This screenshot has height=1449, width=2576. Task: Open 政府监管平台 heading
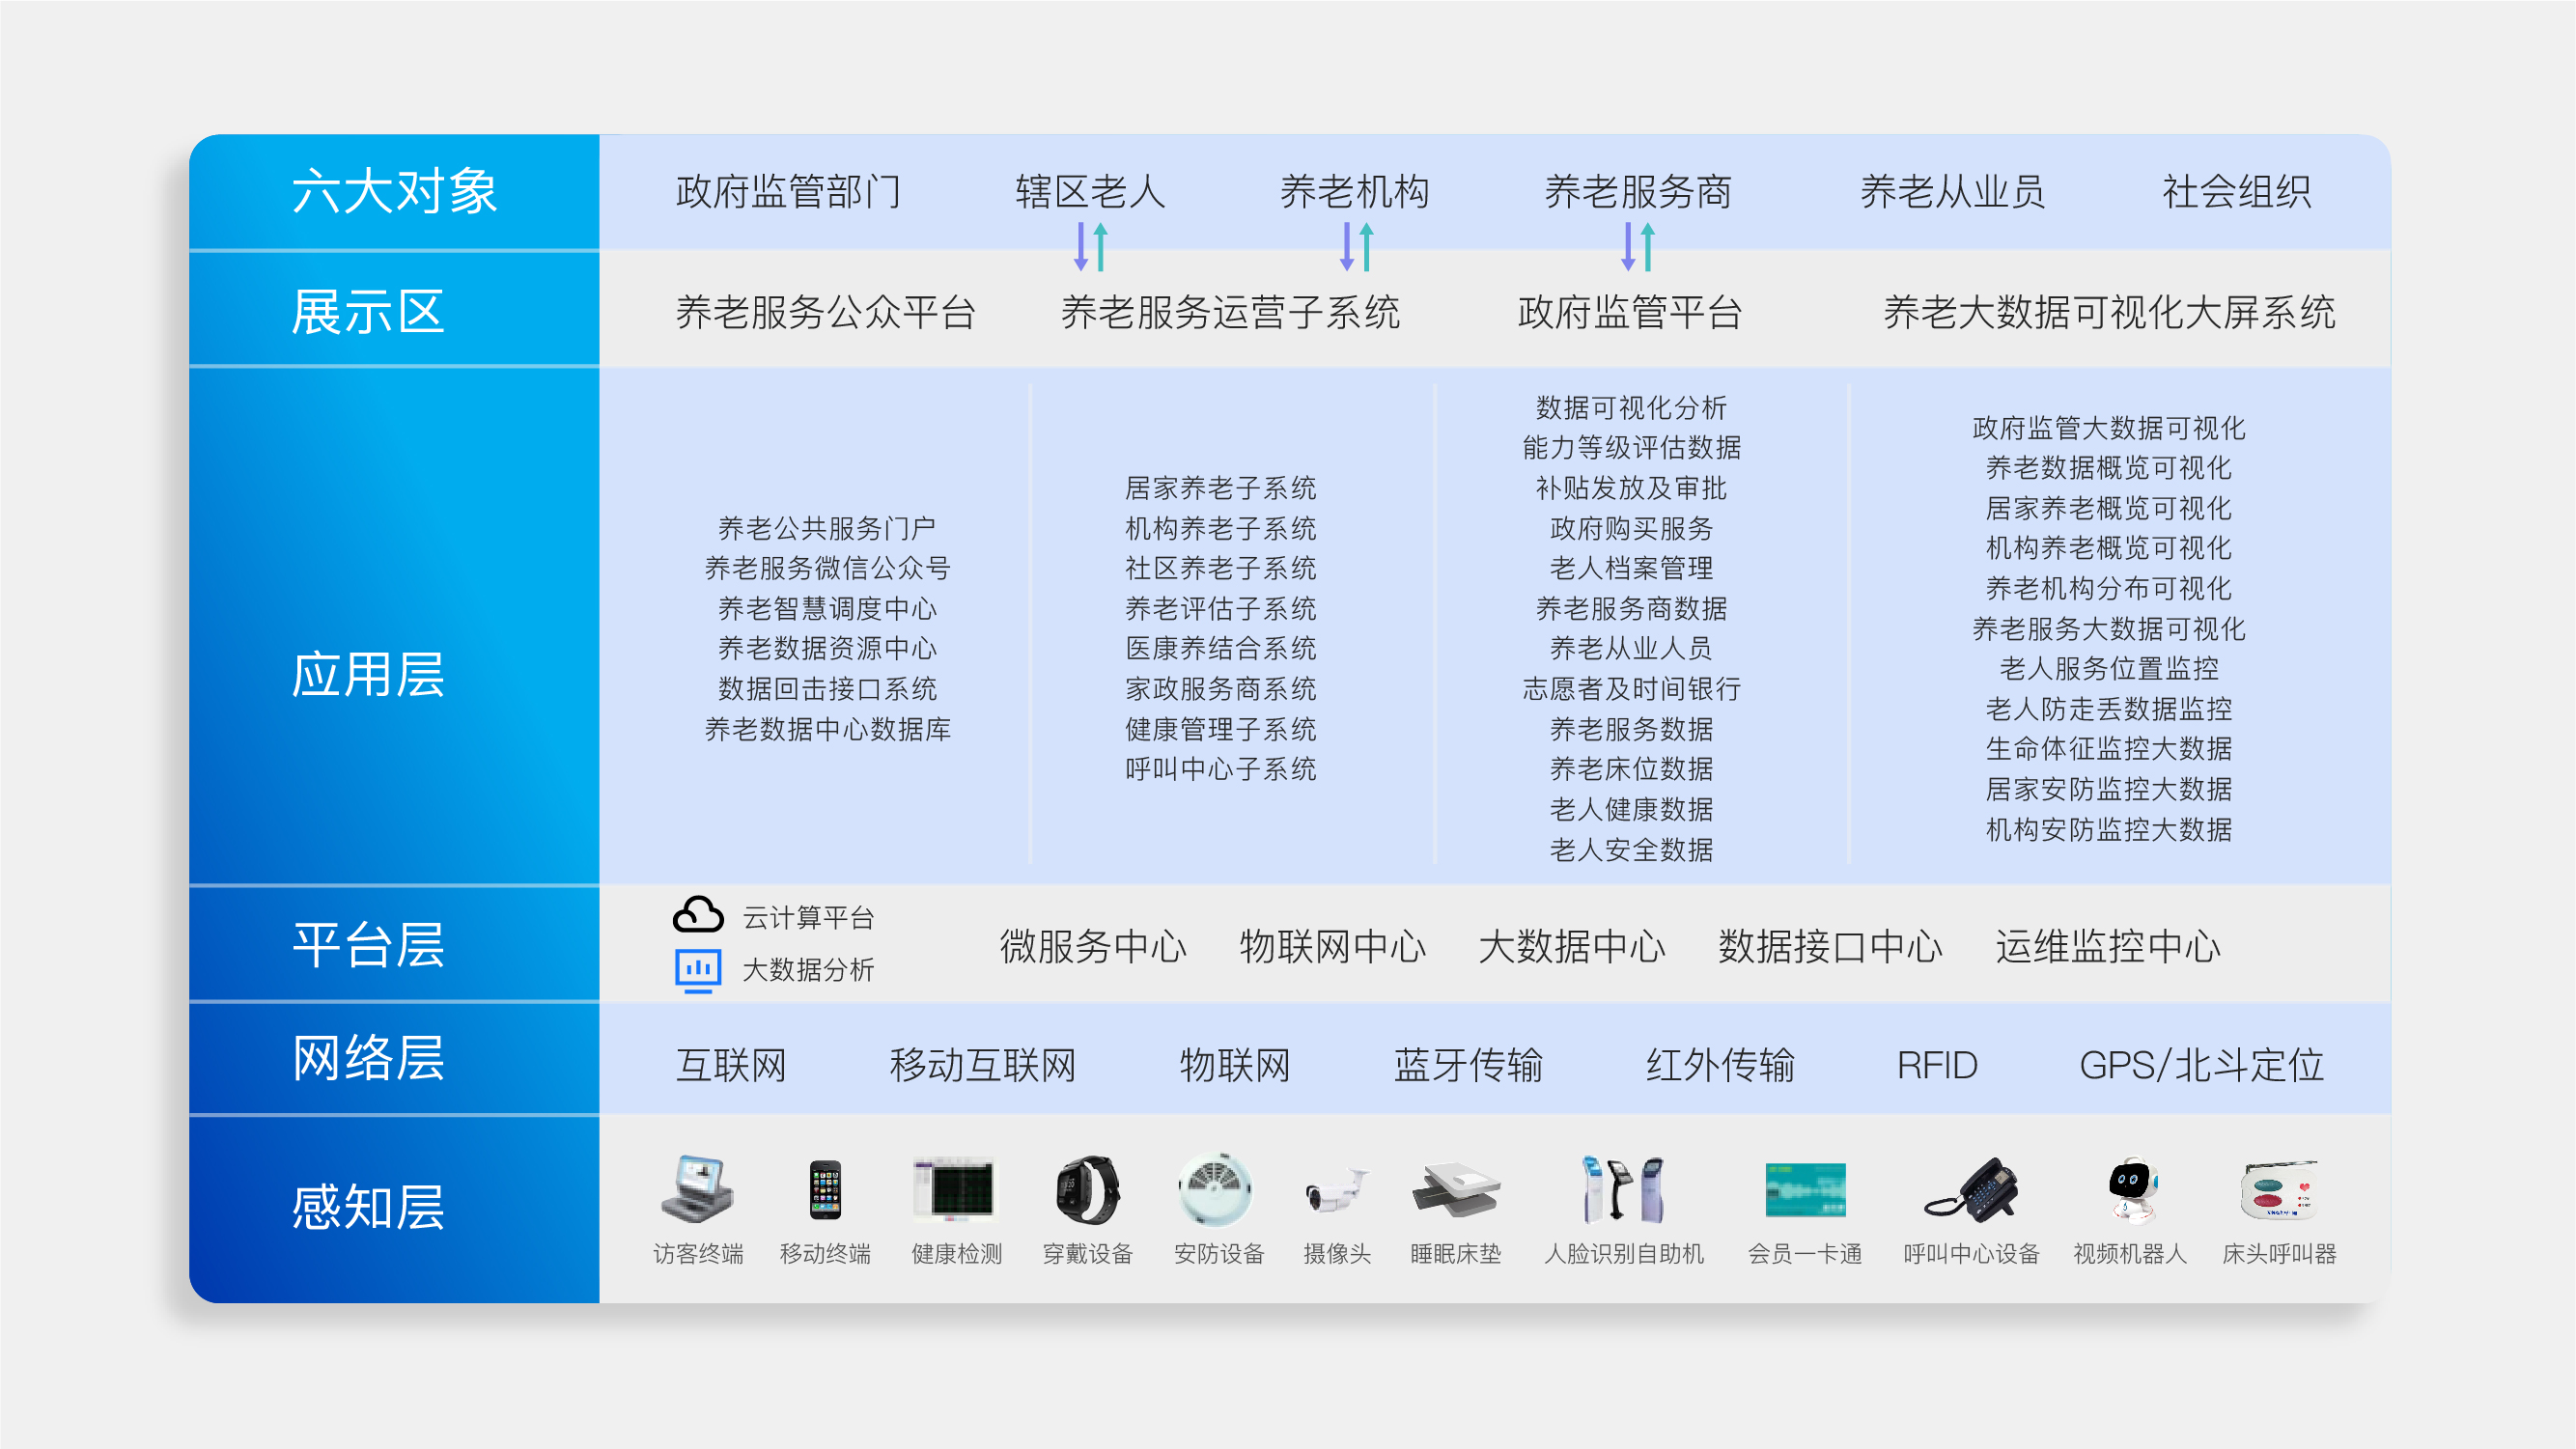pyautogui.click(x=1630, y=312)
